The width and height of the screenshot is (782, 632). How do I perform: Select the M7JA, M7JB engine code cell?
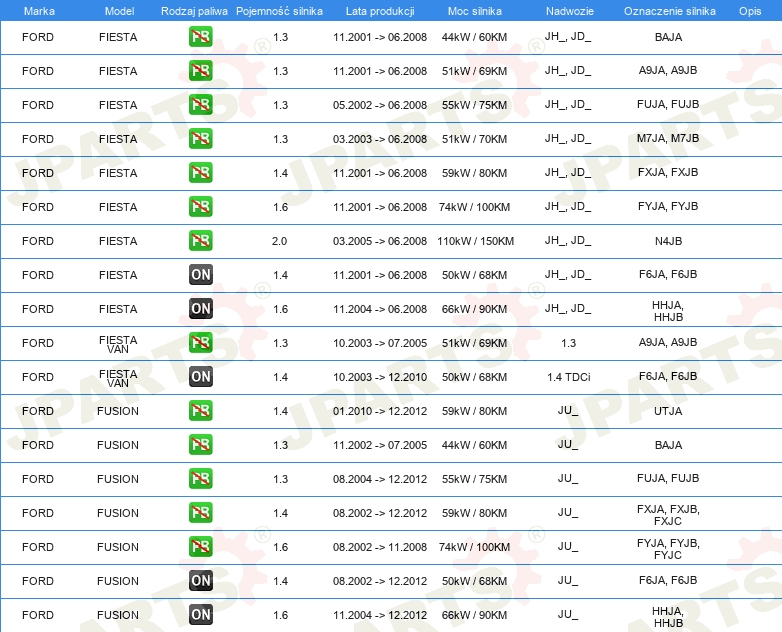[668, 139]
